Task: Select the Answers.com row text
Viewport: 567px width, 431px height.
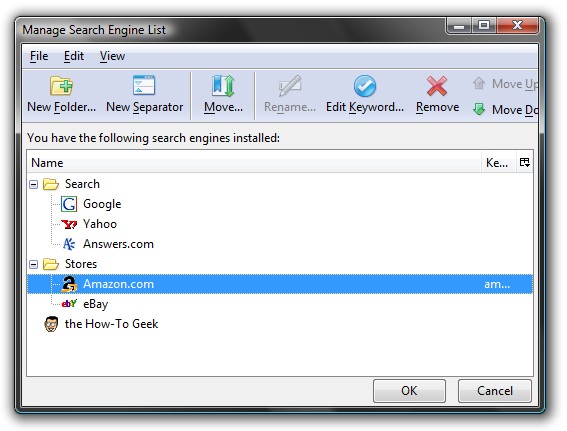Action: coord(118,244)
